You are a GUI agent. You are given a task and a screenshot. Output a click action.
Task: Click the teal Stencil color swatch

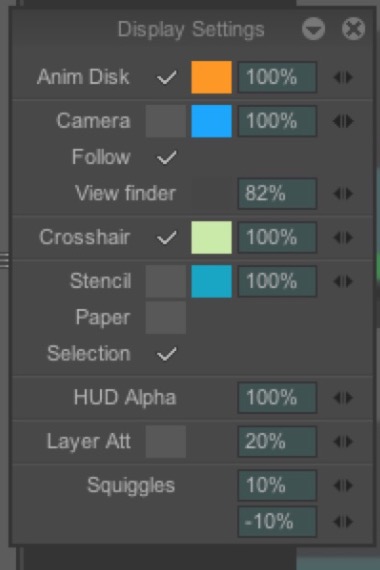tap(212, 281)
